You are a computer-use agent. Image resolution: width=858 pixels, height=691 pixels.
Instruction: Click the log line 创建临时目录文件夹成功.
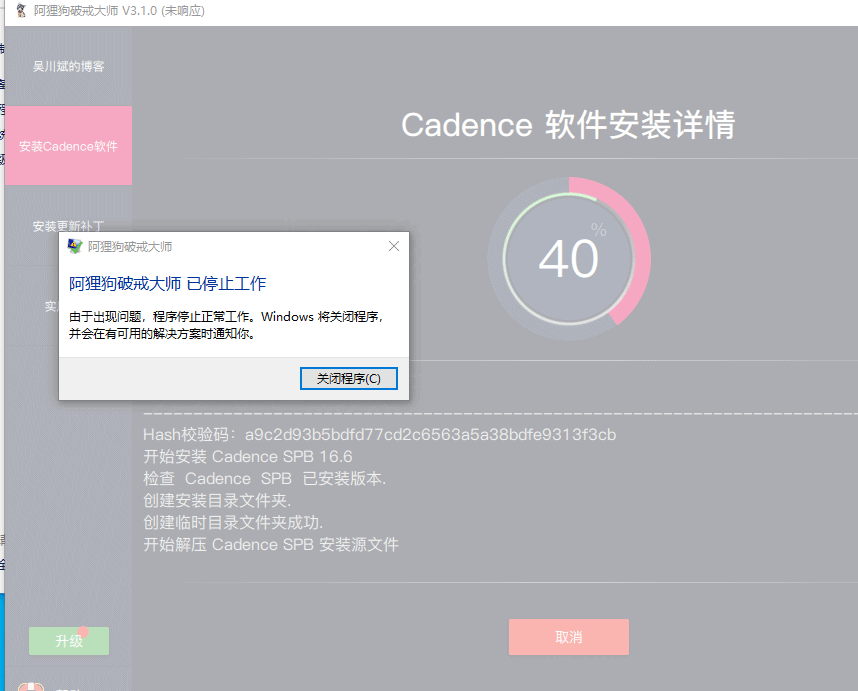[233, 522]
